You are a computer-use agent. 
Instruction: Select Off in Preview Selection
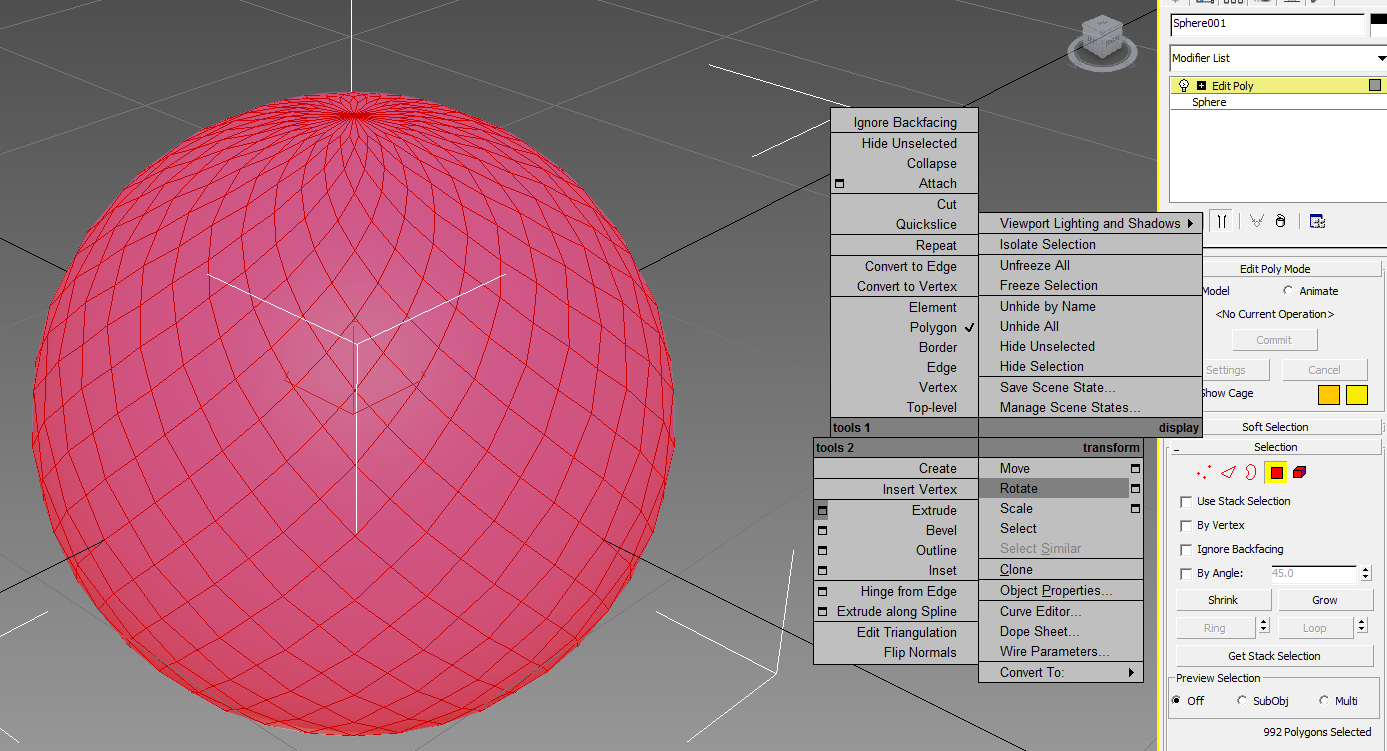tap(1176, 700)
